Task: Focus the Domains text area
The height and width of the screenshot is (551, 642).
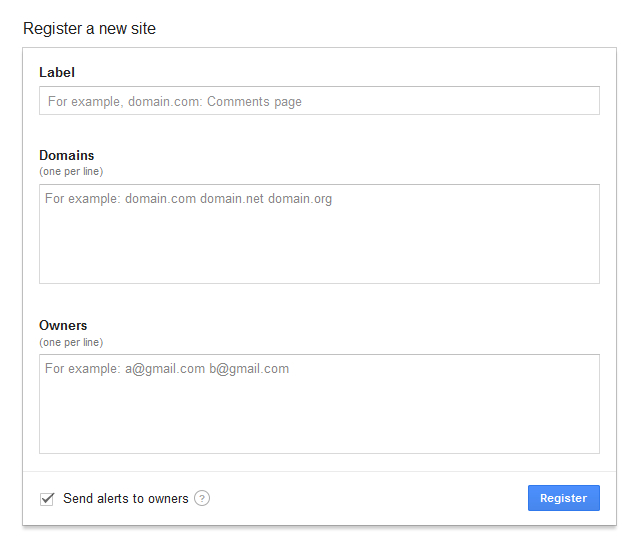Action: point(319,234)
